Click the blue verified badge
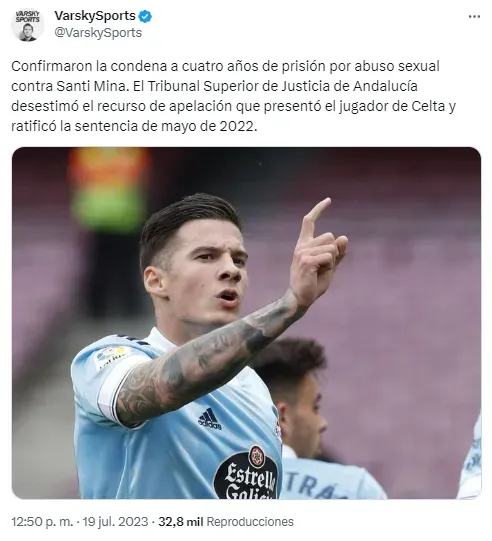 pos(145,16)
